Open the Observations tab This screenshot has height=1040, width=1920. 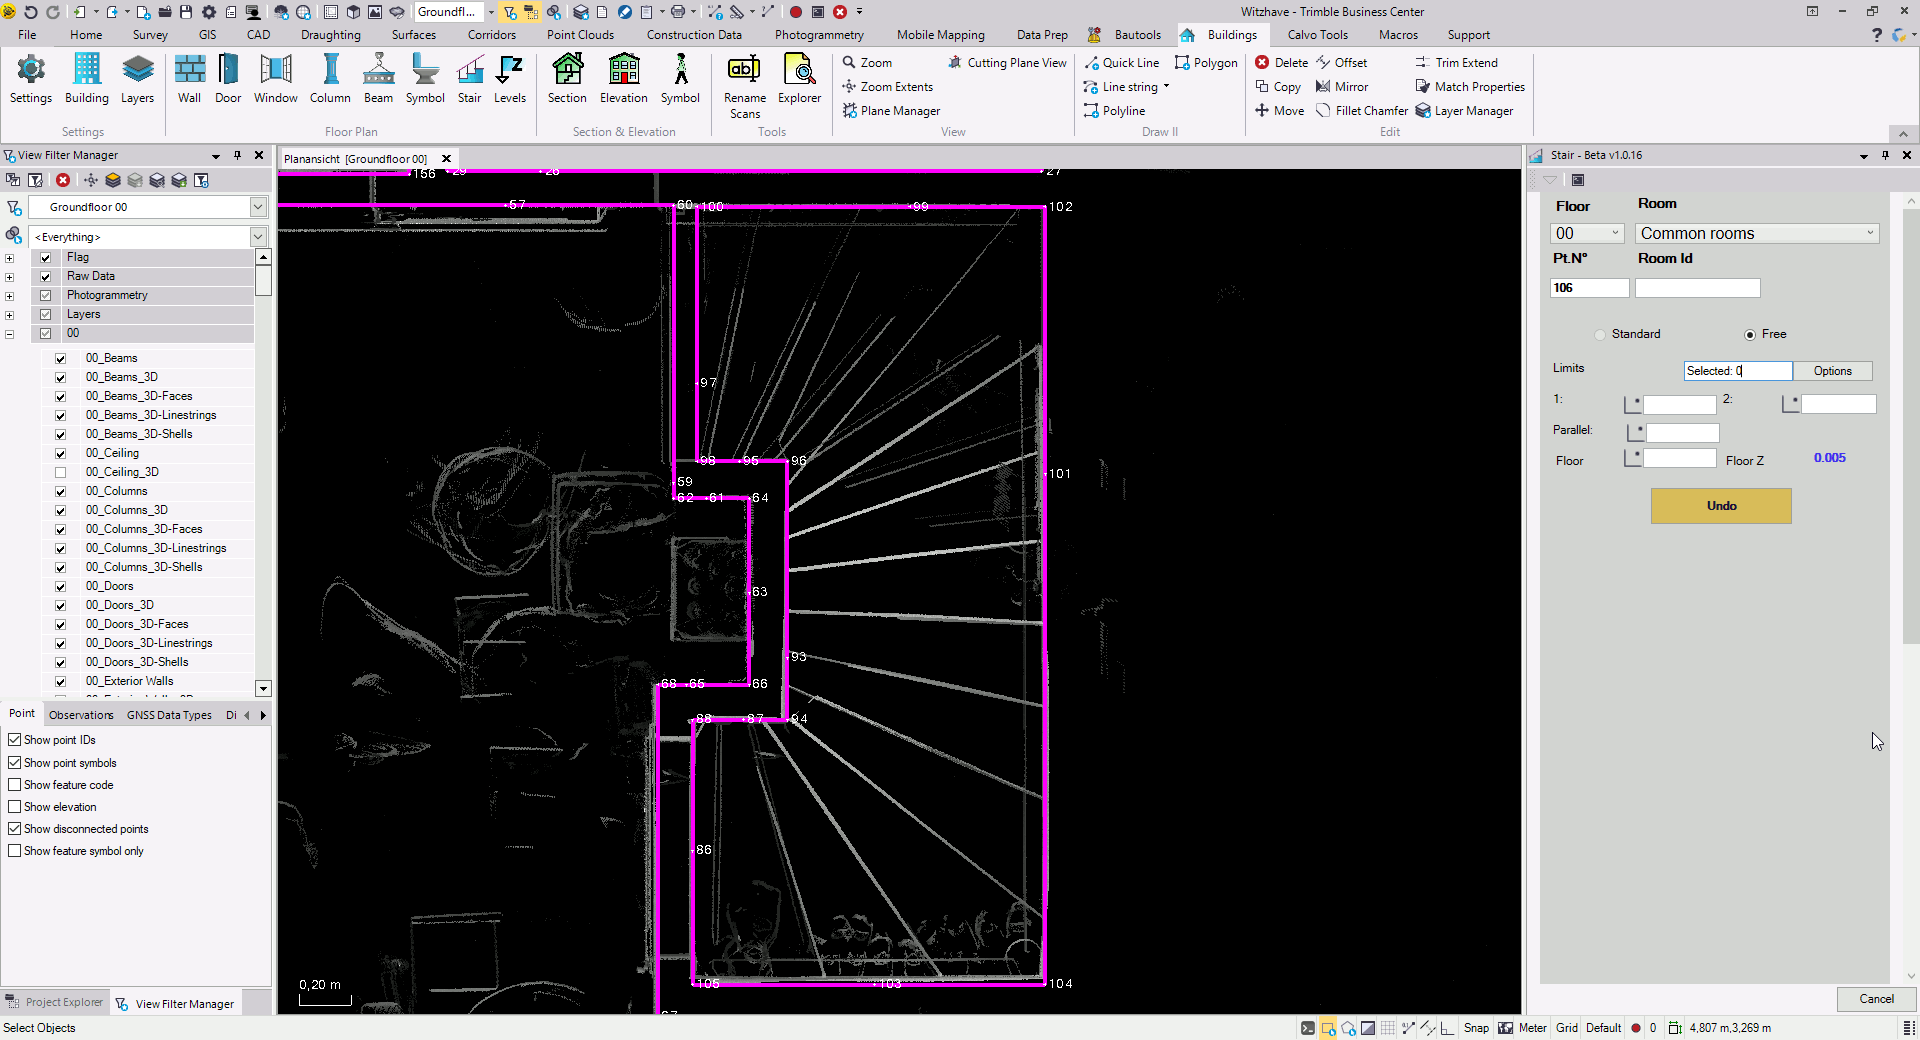[81, 715]
